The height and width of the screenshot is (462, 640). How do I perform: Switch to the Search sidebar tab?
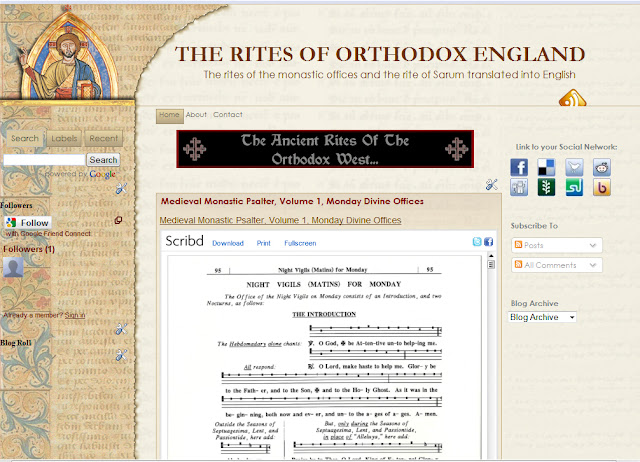click(x=24, y=138)
